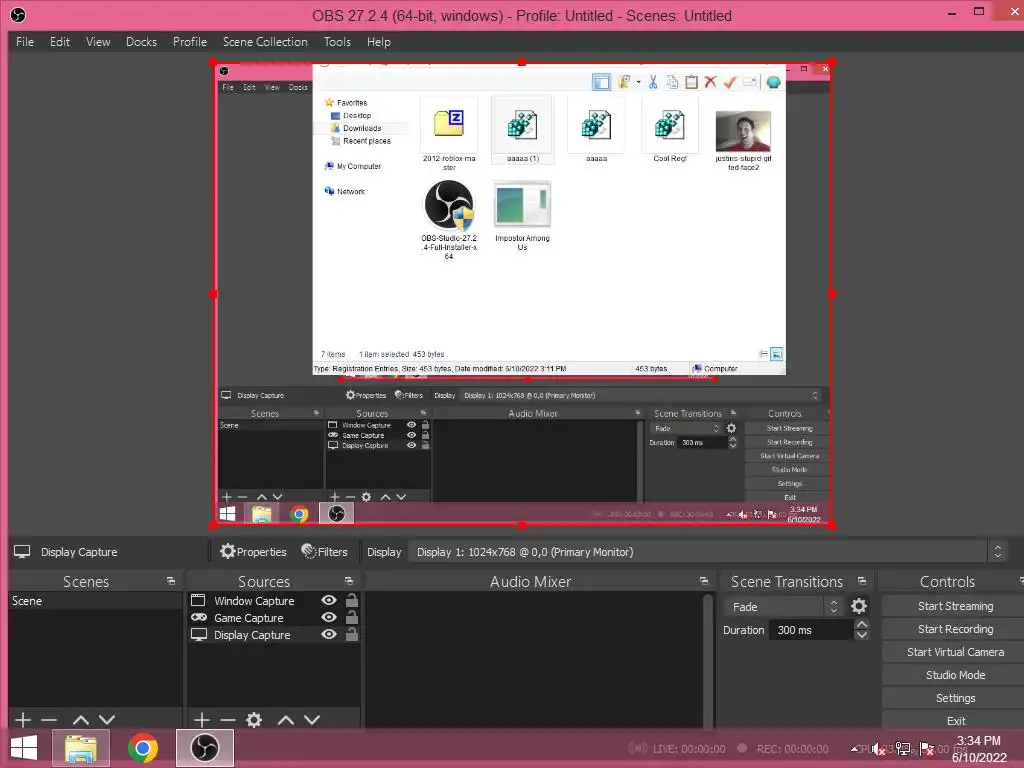The height and width of the screenshot is (768, 1024).
Task: Open the Docks menu
Action: pos(141,42)
